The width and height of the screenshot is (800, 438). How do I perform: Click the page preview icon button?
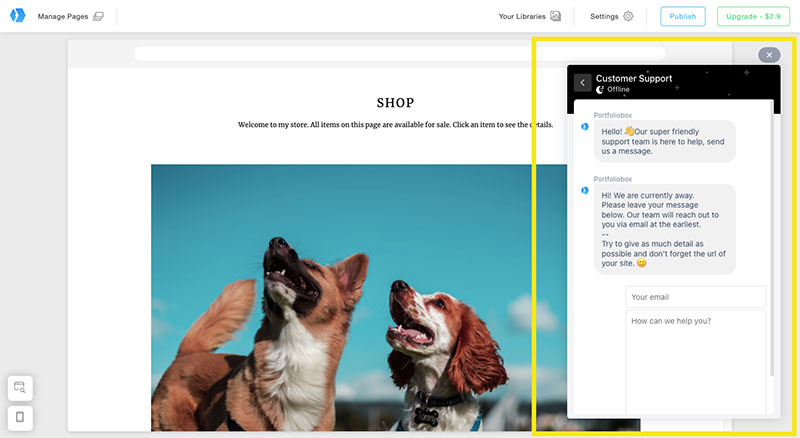tap(20, 387)
